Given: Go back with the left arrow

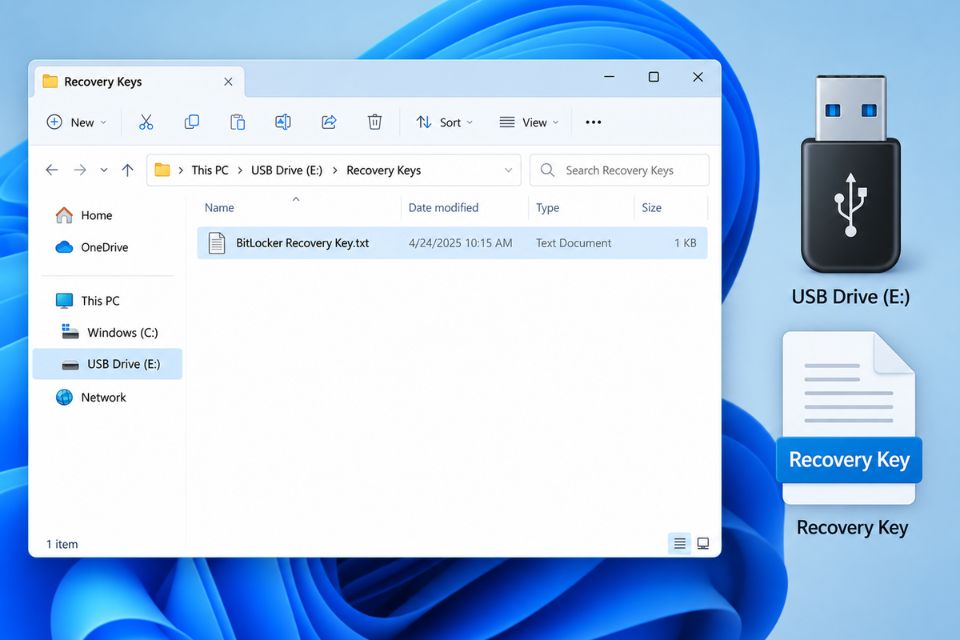Looking at the screenshot, I should click(x=52, y=170).
